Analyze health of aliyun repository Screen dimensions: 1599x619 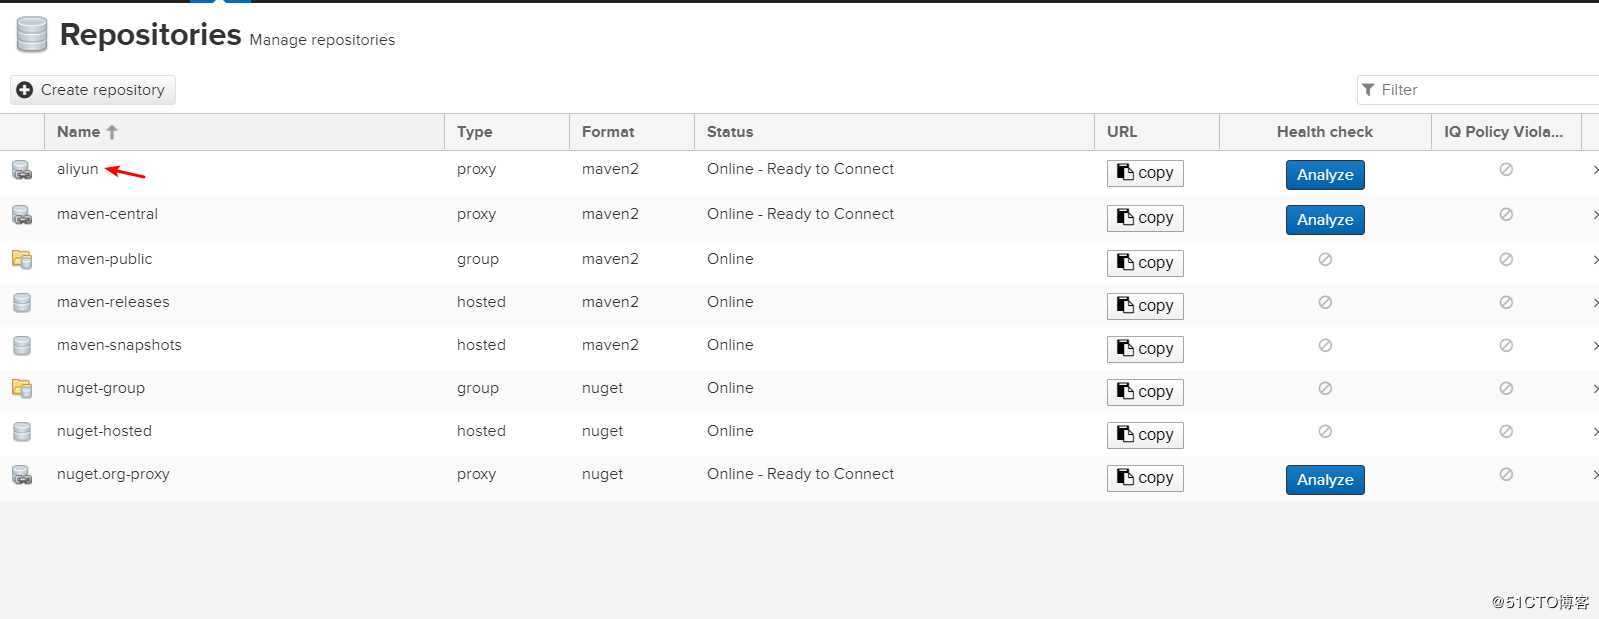(1325, 175)
